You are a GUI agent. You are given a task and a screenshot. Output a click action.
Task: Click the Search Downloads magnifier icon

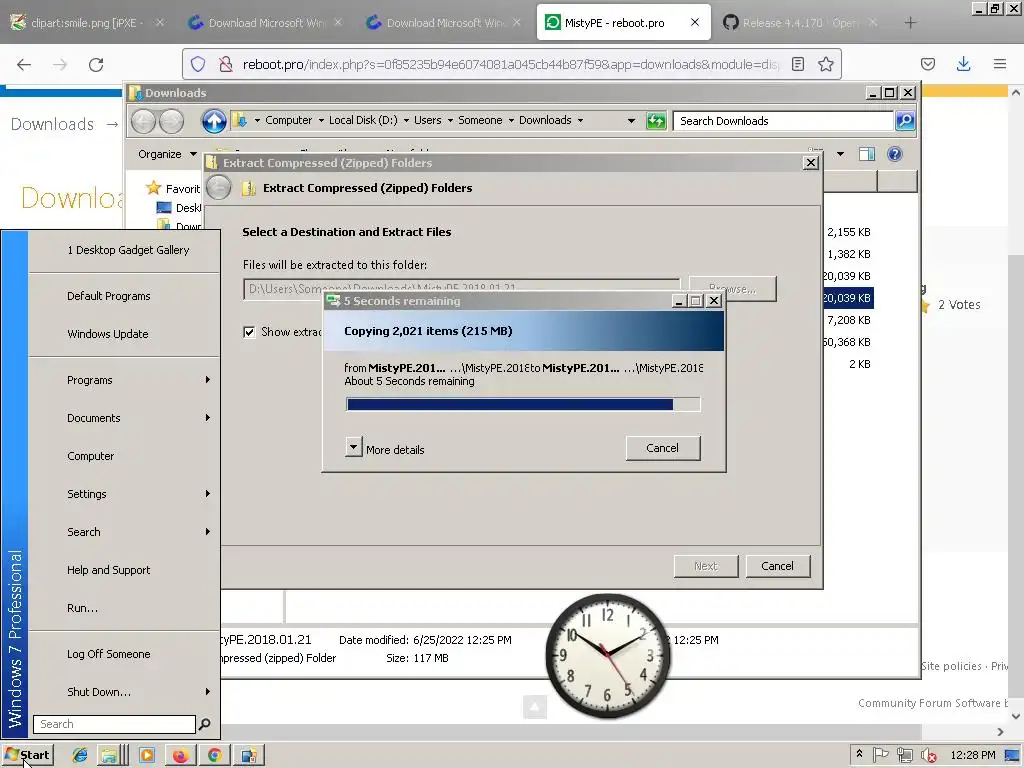[904, 121]
